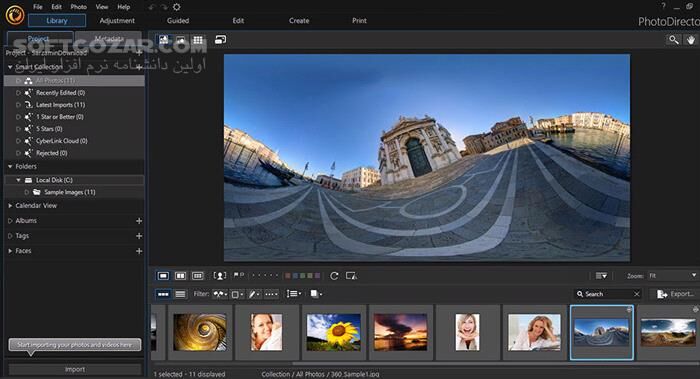Open the File menu
The height and width of the screenshot is (379, 700).
coord(38,7)
